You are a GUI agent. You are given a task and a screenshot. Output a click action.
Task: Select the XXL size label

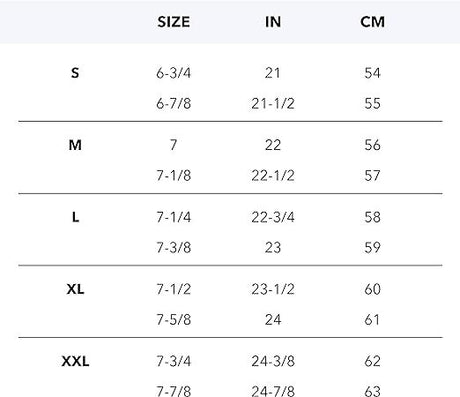click(x=75, y=361)
